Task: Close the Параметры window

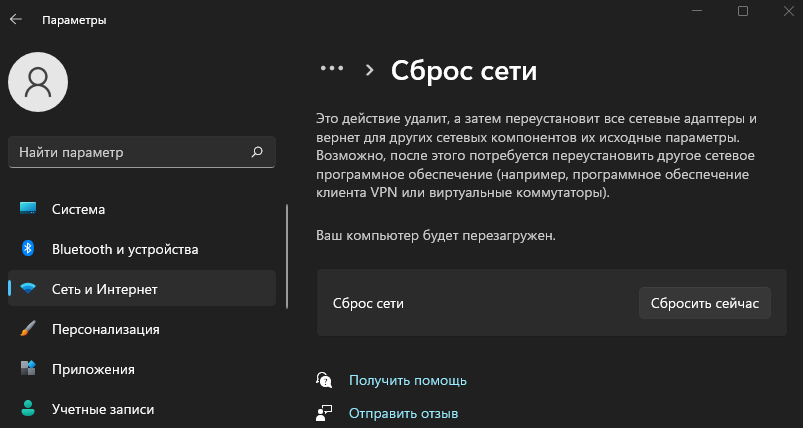Action: (x=789, y=11)
